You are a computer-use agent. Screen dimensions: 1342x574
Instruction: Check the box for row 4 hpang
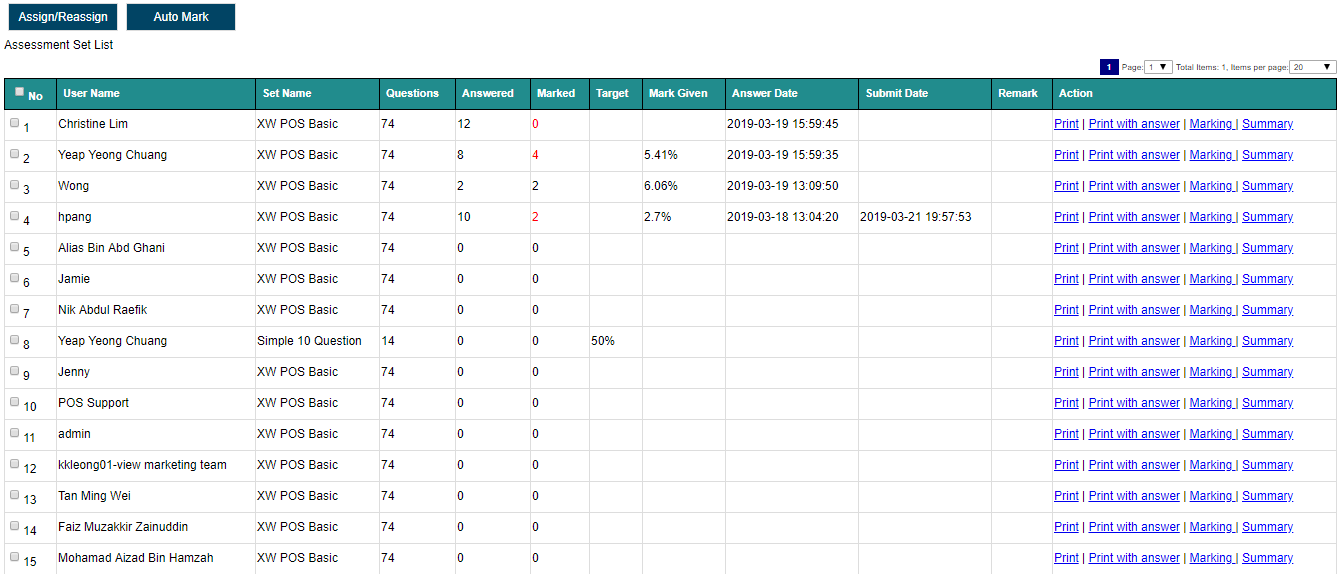(x=15, y=216)
